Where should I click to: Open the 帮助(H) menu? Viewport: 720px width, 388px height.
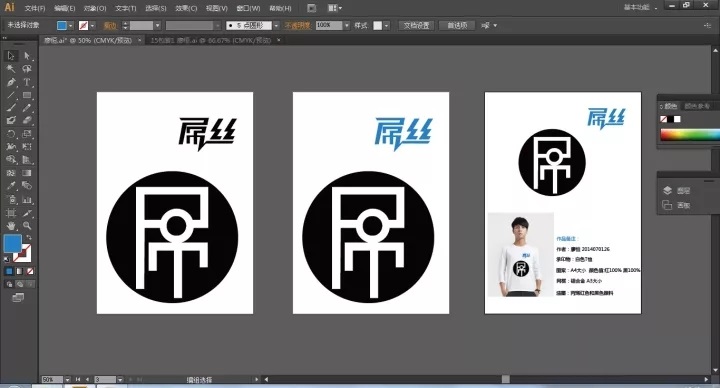click(280, 8)
